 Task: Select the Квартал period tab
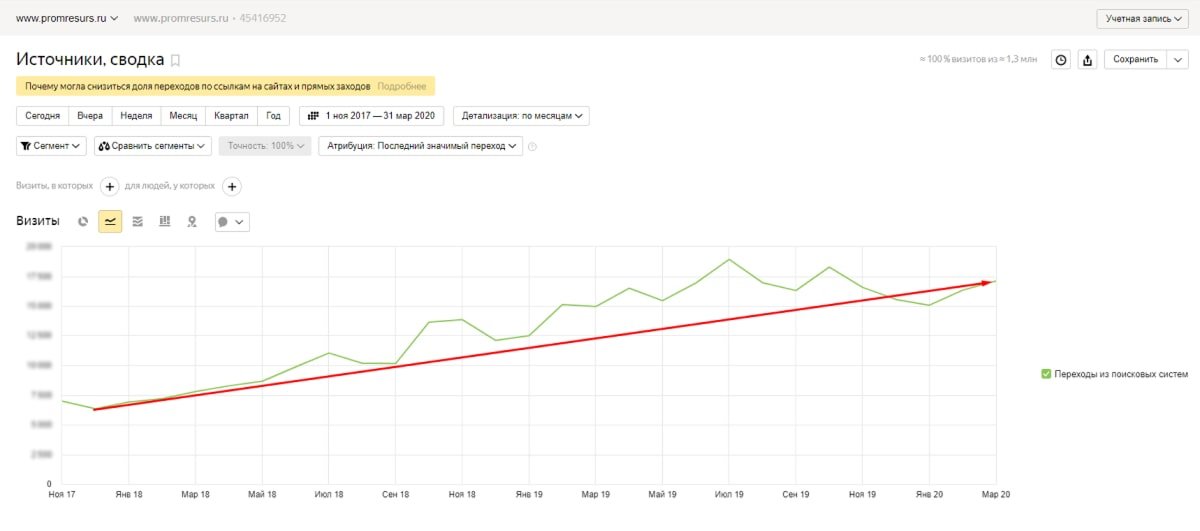pyautogui.click(x=231, y=116)
